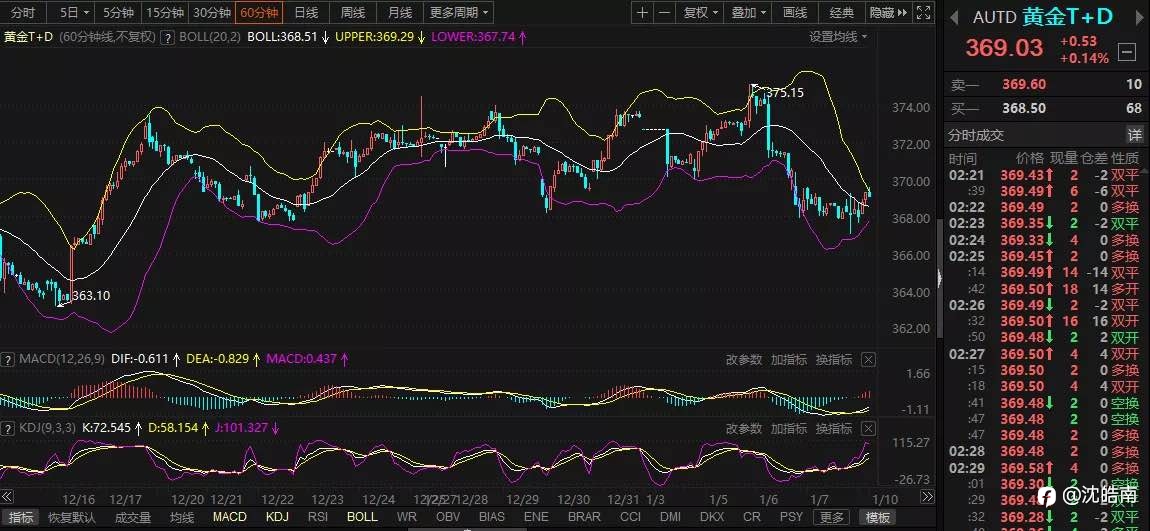Click the 363.10 low price label
The width and height of the screenshot is (1150, 531).
90,296
